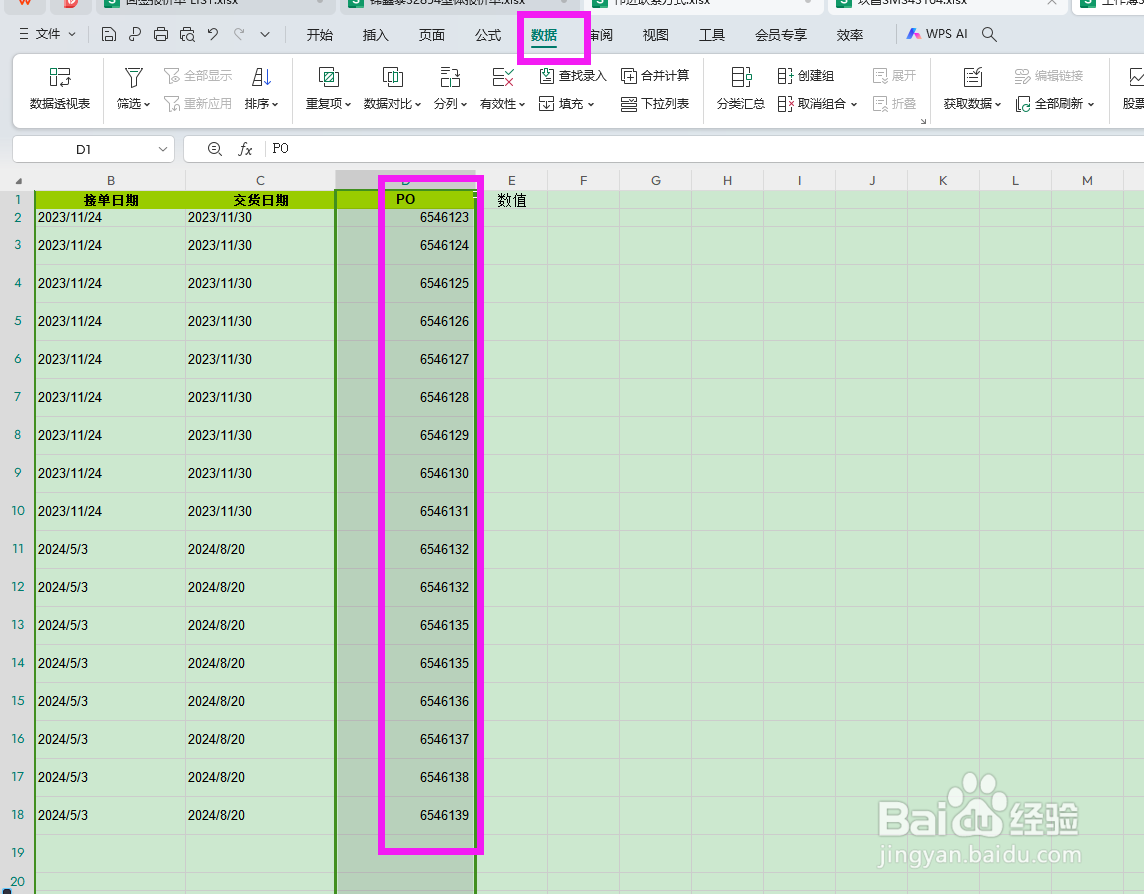Switch to the 公式 Formulas tab
The height and width of the screenshot is (894, 1144).
488,34
